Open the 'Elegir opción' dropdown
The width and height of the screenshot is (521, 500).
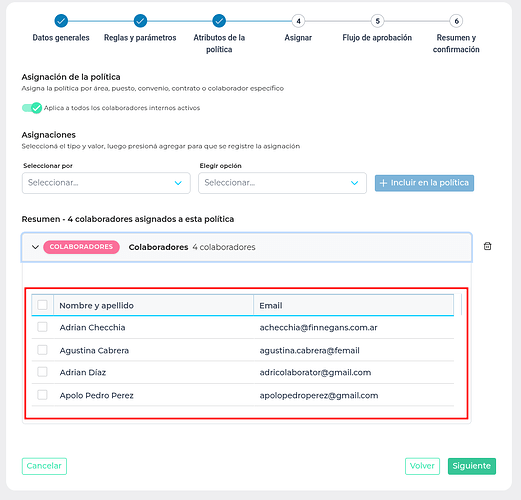click(282, 183)
